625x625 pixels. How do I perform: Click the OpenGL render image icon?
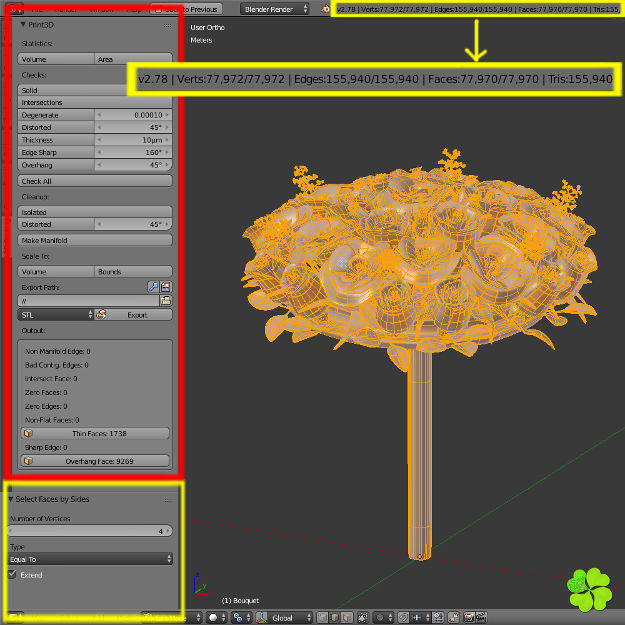[469, 617]
